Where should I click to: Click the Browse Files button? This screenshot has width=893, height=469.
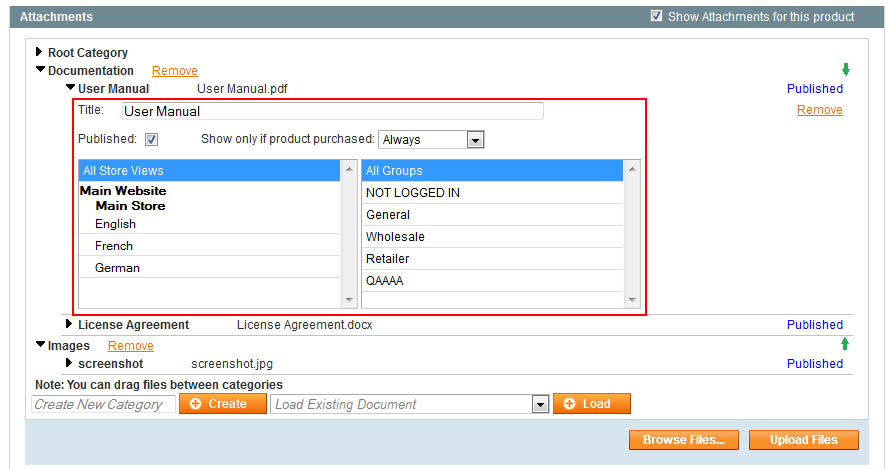pos(684,440)
